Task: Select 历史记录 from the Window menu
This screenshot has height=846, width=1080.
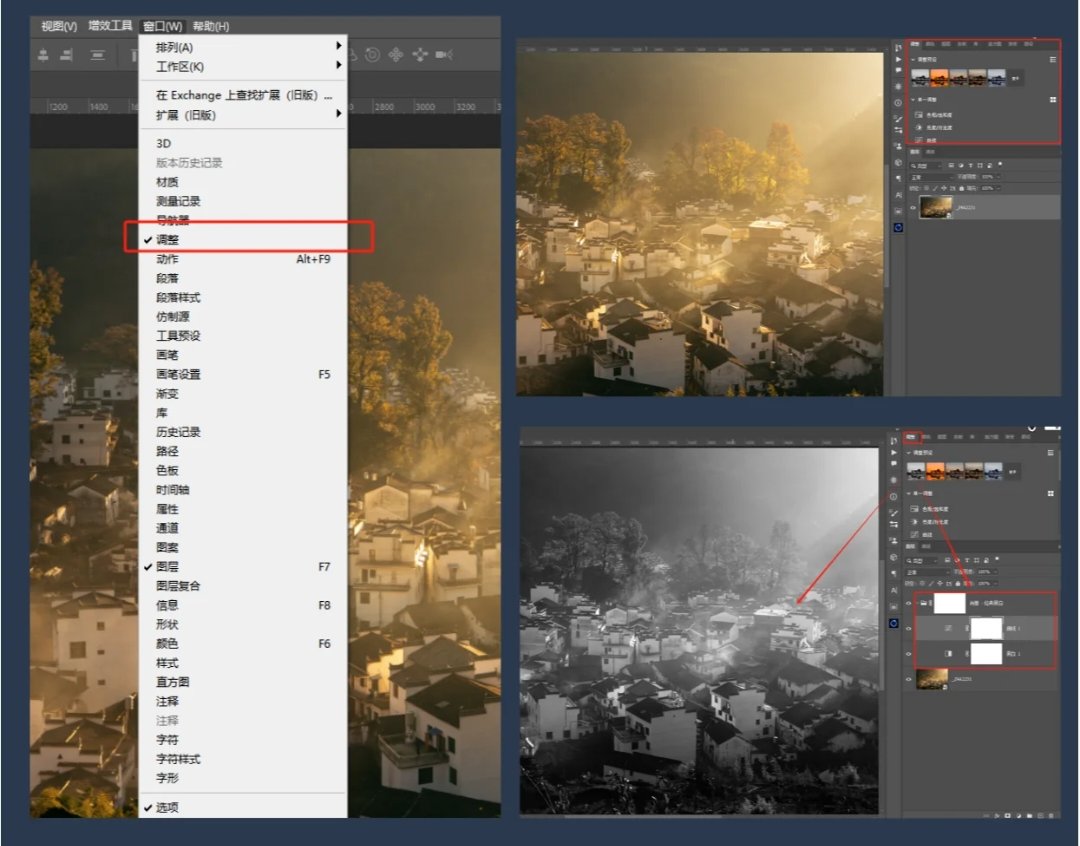Action: (179, 432)
